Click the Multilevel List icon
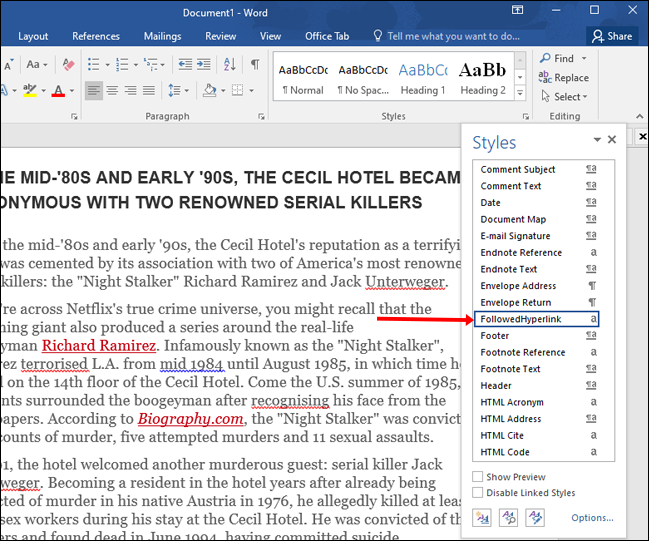 pyautogui.click(x=151, y=65)
